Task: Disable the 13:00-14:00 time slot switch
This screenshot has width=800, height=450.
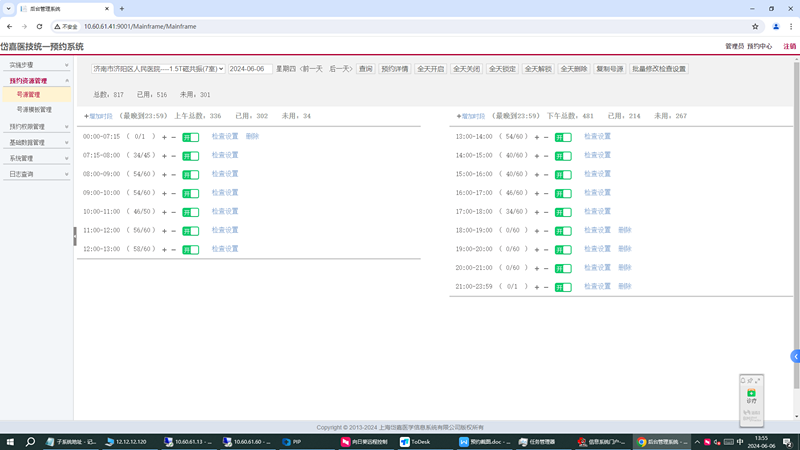Action: tap(563, 137)
